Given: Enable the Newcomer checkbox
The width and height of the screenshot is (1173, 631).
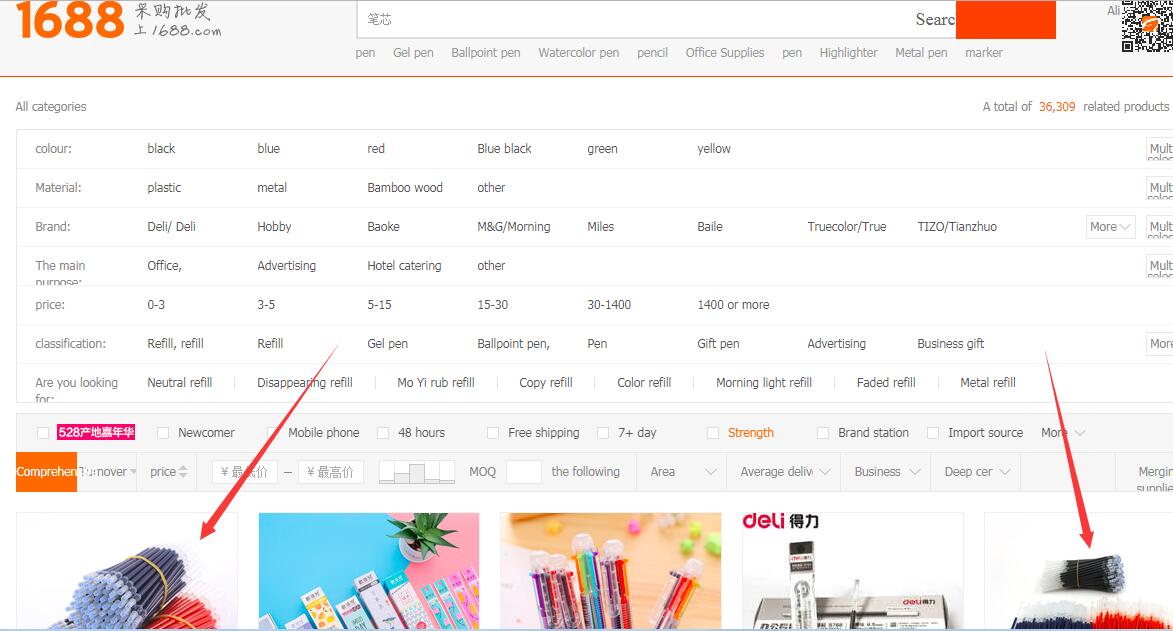Looking at the screenshot, I should [163, 433].
